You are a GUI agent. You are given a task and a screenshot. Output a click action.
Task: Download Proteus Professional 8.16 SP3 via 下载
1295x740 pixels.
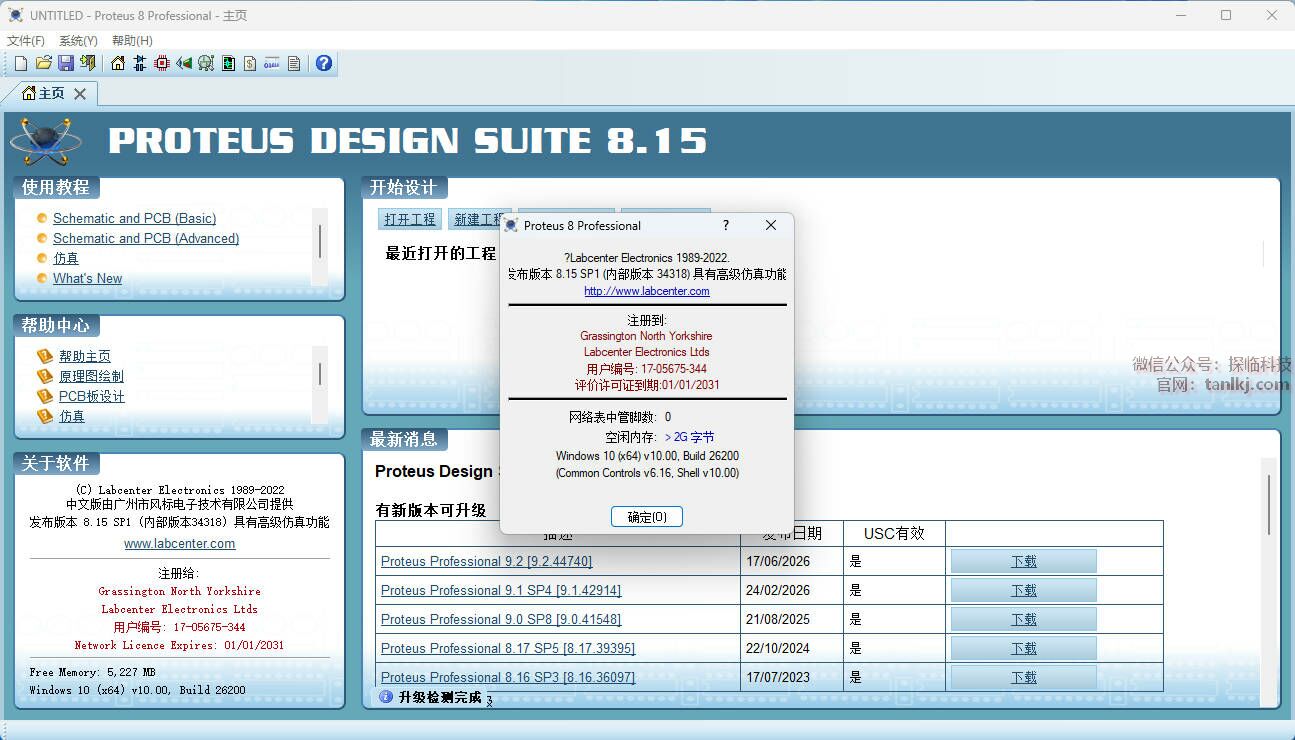[1023, 677]
